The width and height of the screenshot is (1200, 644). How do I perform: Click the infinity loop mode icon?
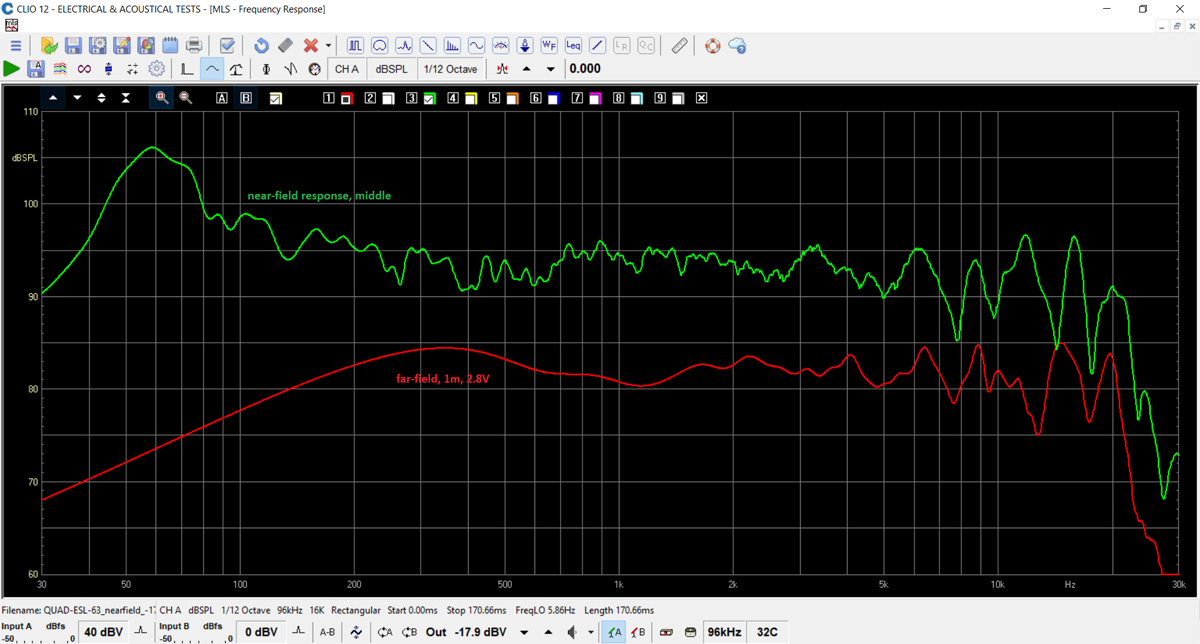(84, 69)
